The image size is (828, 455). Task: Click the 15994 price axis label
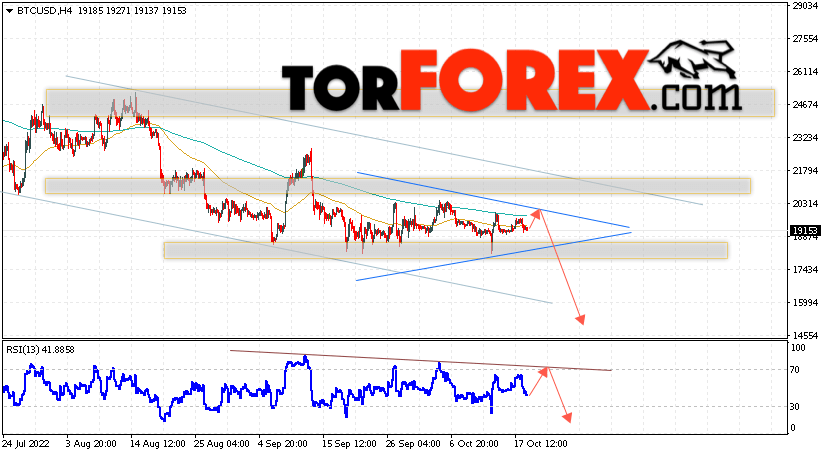pos(805,302)
